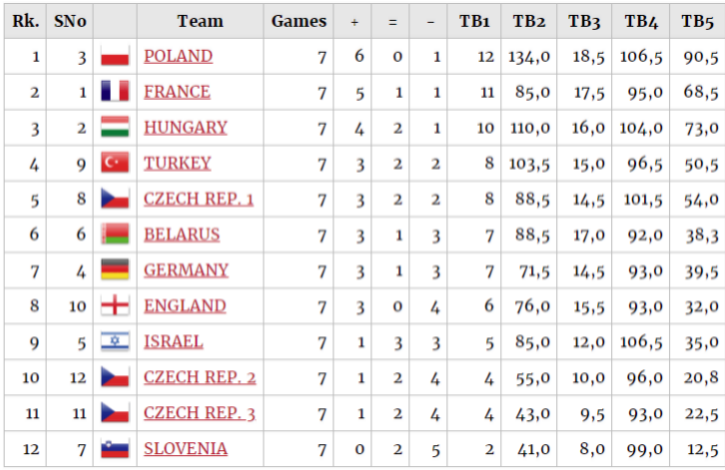
Task: Click the Rk. column header
Action: [x=25, y=21]
